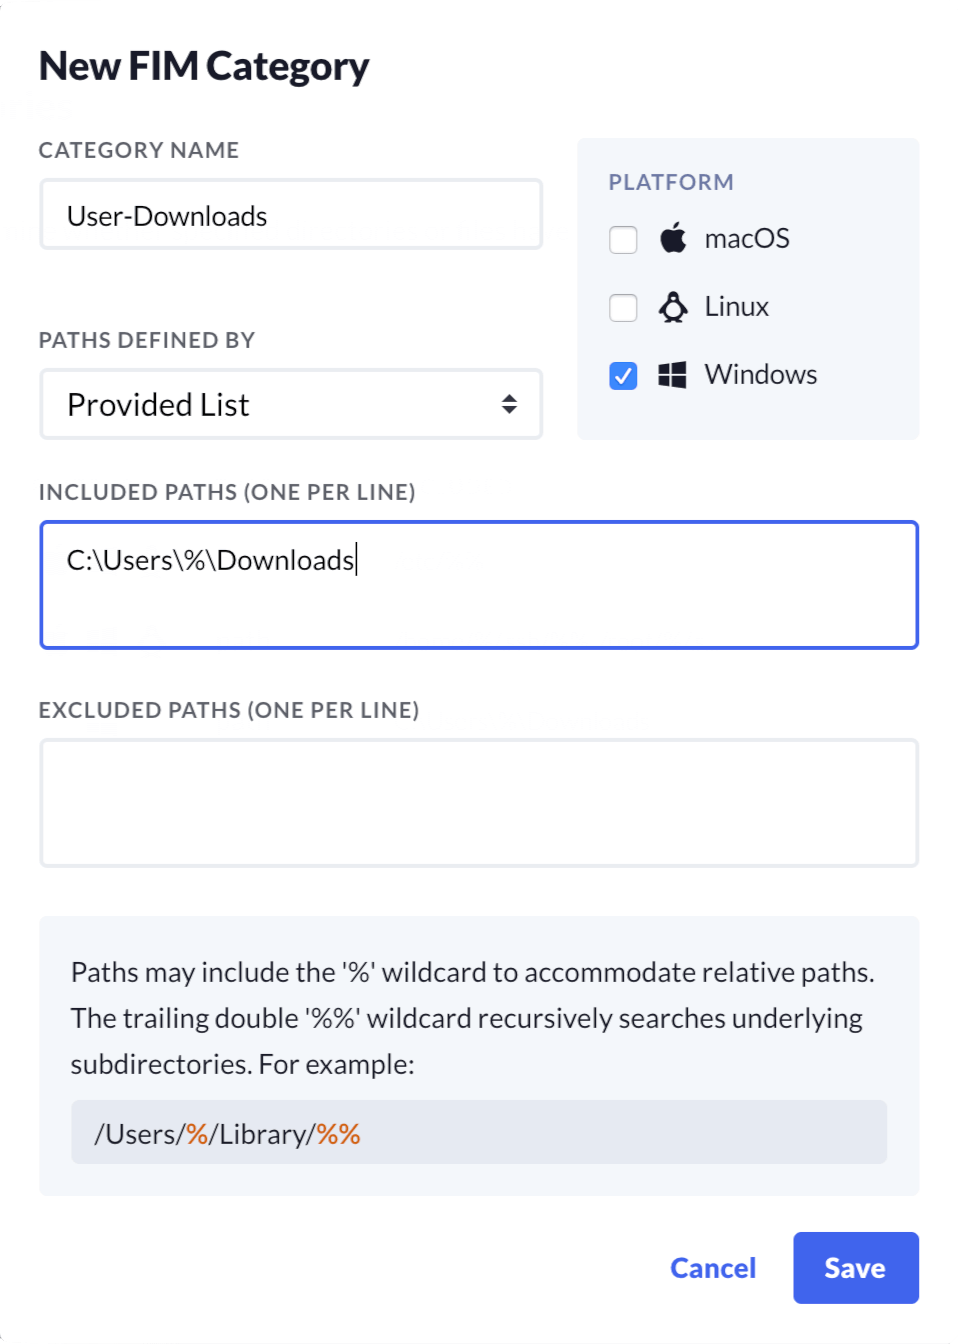Click the /Users/%/Library/%% example path
Screen dimensions: 959x1344
click(228, 1134)
